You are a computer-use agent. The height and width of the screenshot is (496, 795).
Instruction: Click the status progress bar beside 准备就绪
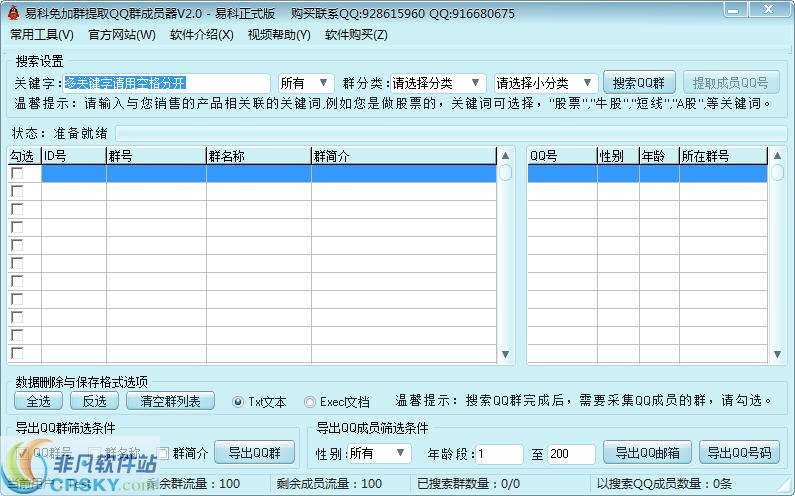451,133
